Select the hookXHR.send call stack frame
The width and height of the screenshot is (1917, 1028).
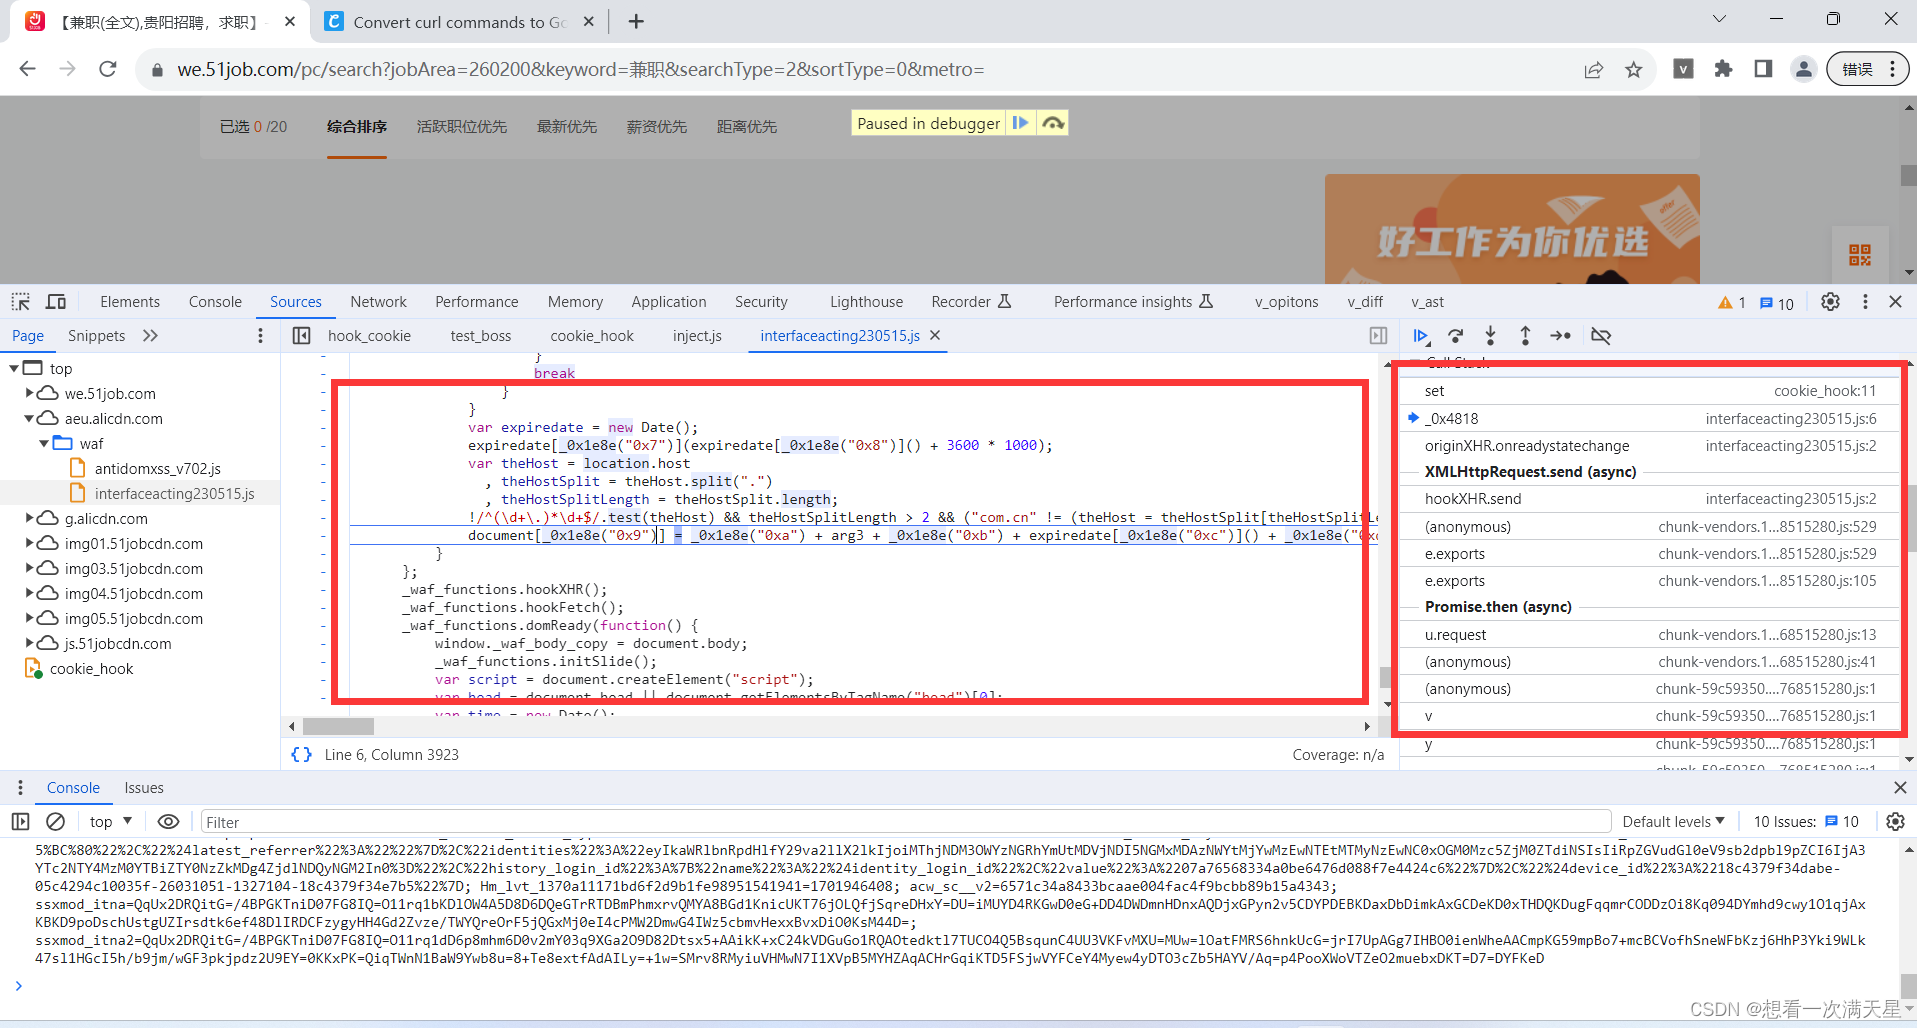[x=1649, y=499]
